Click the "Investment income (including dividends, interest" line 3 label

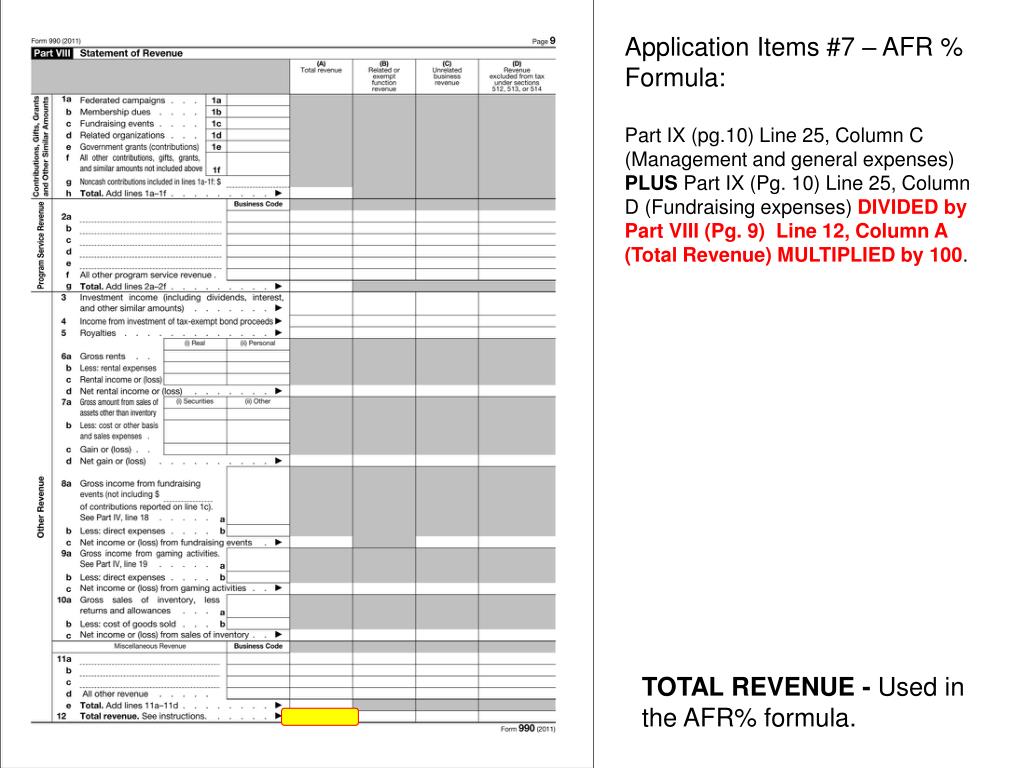pyautogui.click(x=182, y=298)
